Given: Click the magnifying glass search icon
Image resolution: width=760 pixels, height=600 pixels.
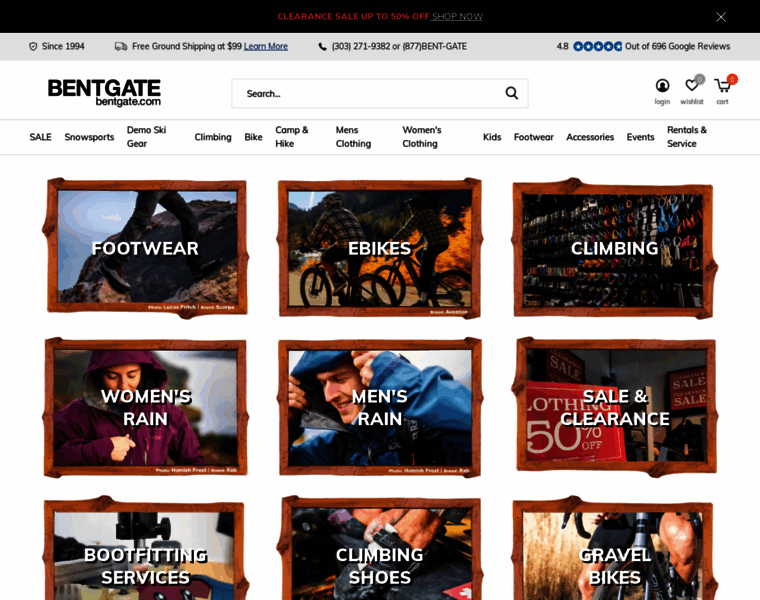Looking at the screenshot, I should pos(512,93).
